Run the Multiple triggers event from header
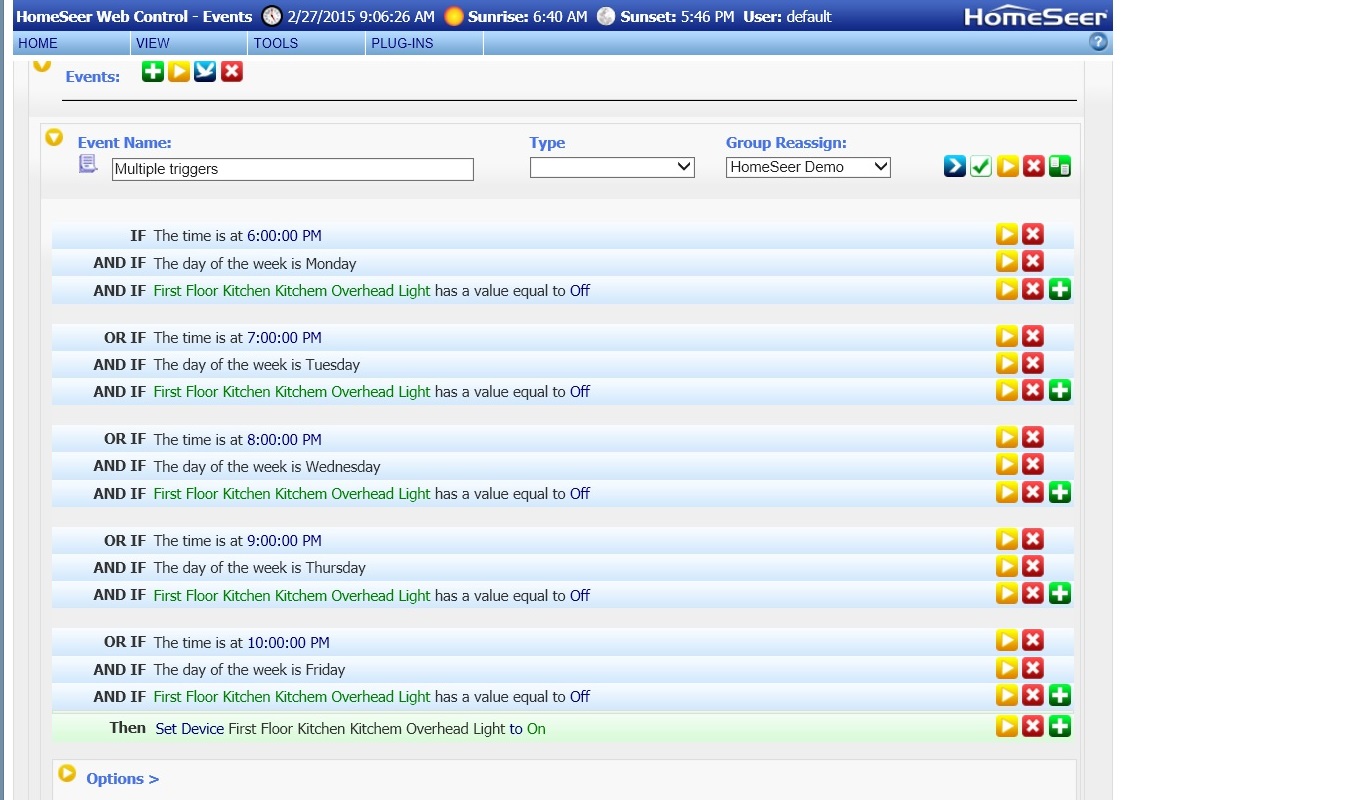 [x=1008, y=166]
